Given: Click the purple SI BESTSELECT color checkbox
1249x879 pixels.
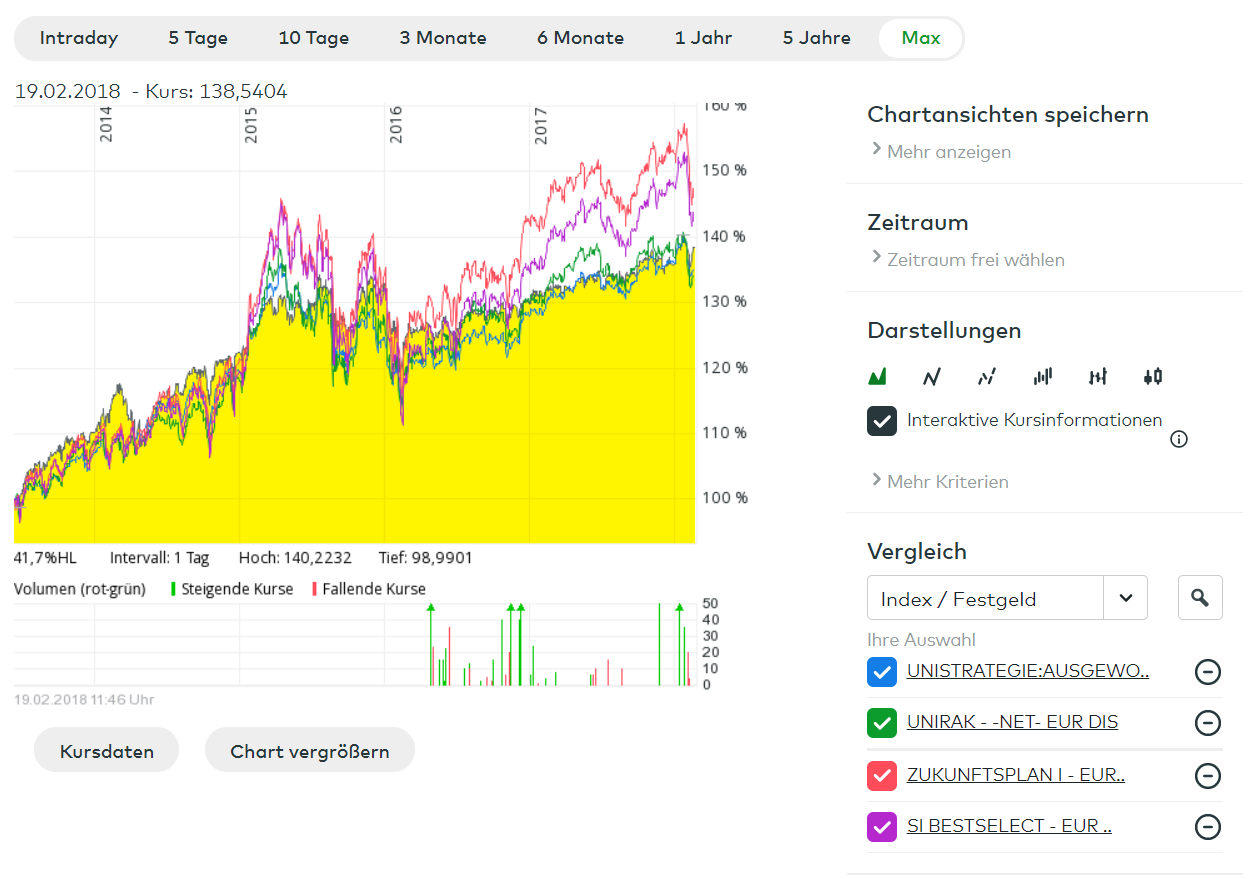Looking at the screenshot, I should (882, 827).
